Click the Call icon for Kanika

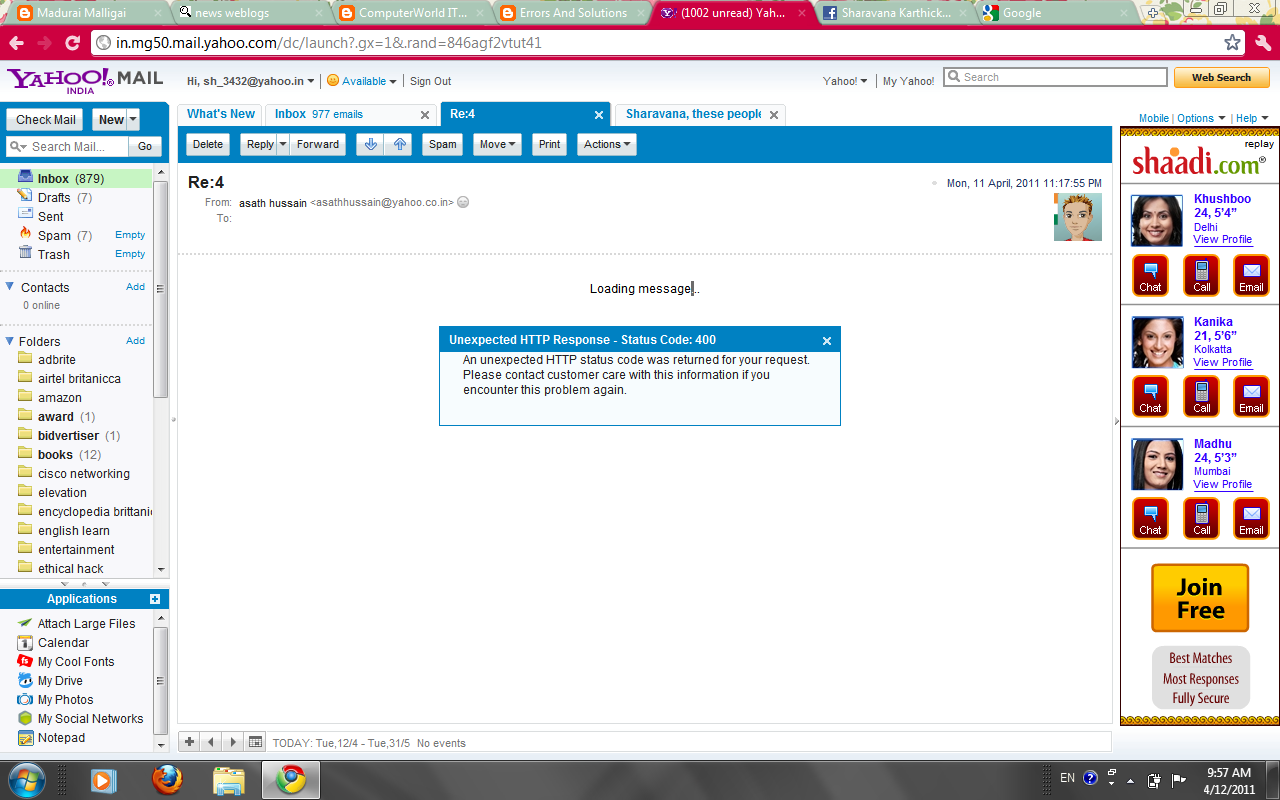(1201, 396)
